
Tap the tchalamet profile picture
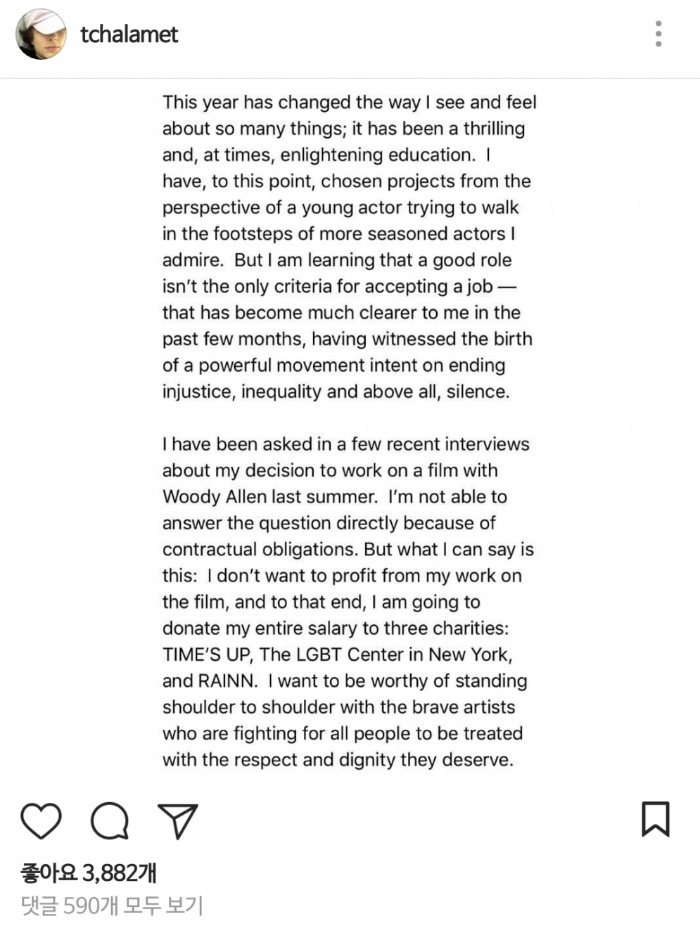(x=41, y=34)
